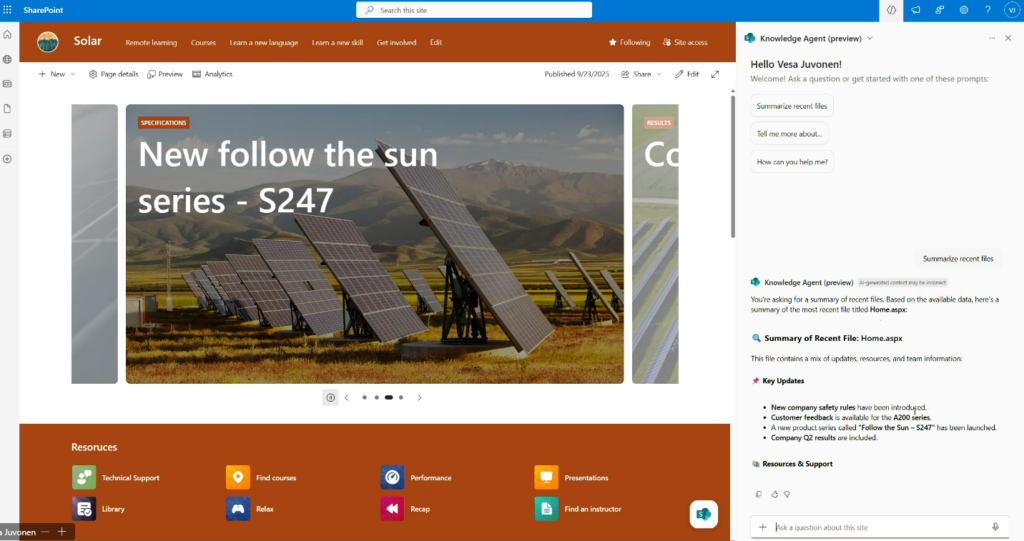This screenshot has height=541, width=1024.
Task: Copy the agent response
Action: (758, 495)
